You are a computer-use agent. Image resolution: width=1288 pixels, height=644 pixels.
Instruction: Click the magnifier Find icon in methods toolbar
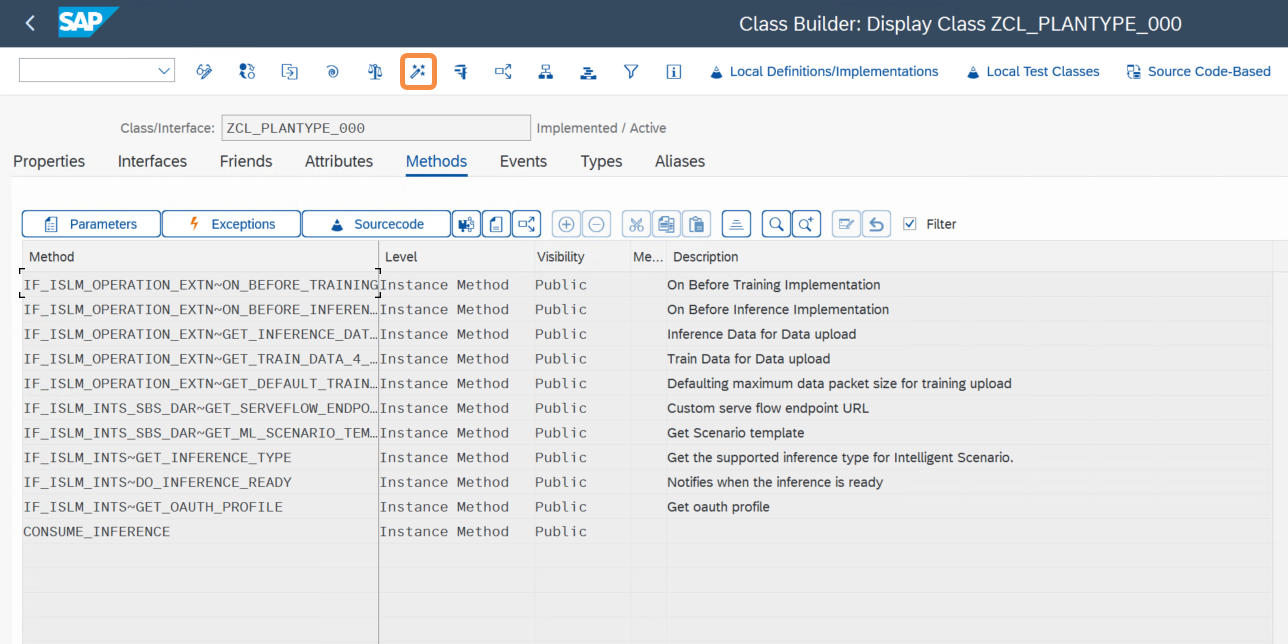point(776,224)
